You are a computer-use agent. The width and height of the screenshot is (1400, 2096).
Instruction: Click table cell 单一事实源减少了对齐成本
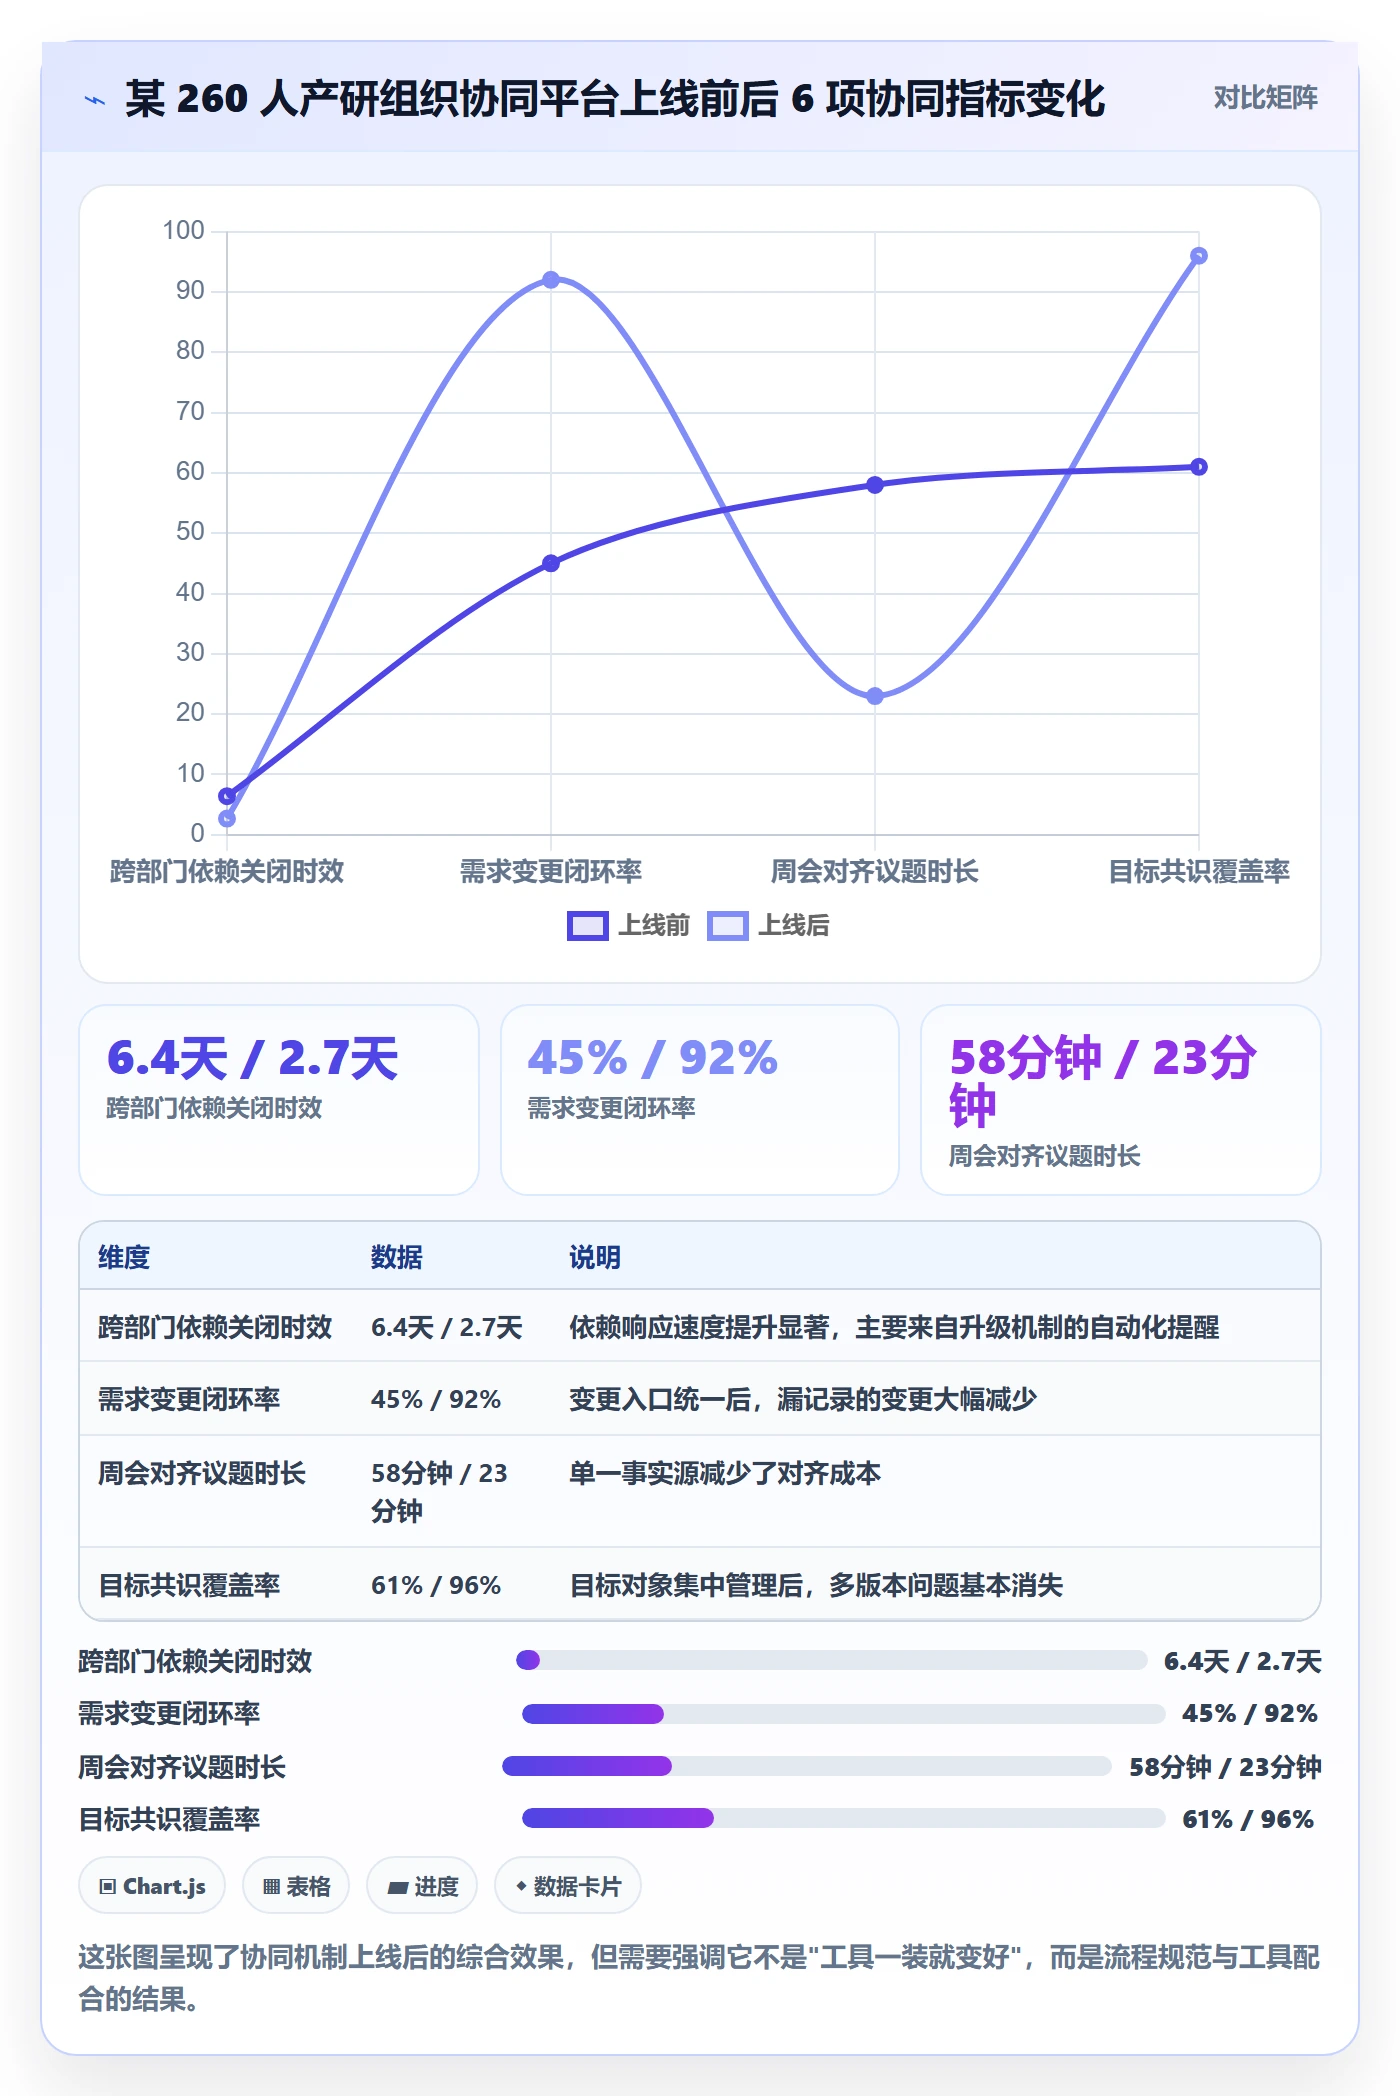coord(725,1473)
